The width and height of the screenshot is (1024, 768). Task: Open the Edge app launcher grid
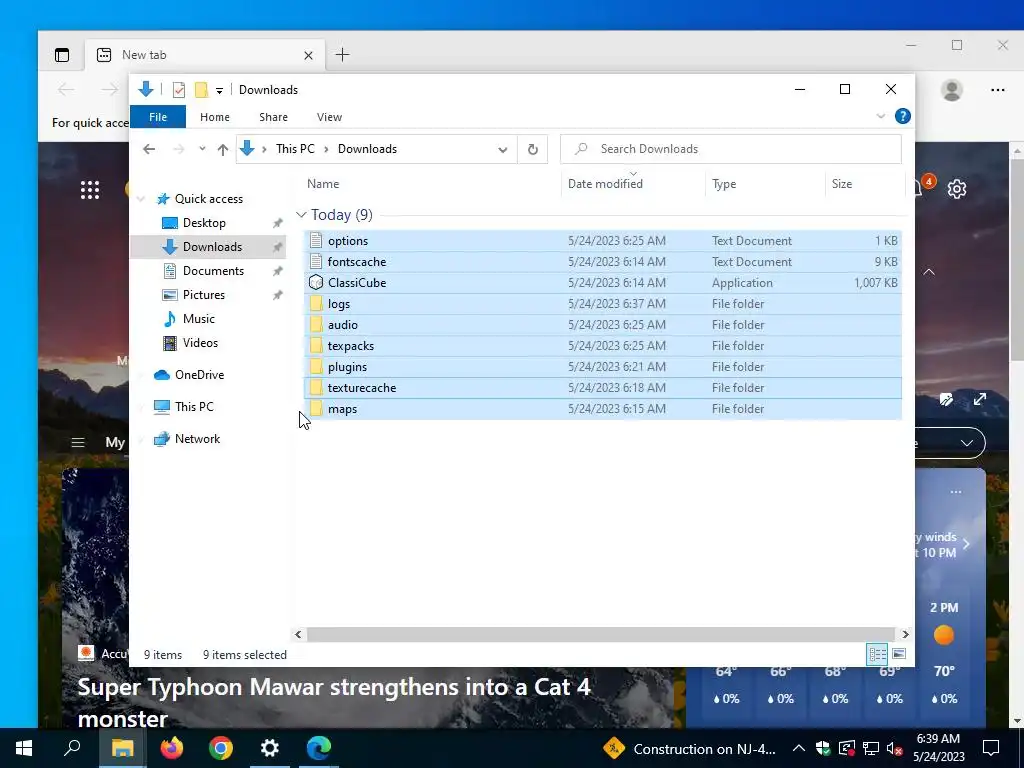coord(90,190)
